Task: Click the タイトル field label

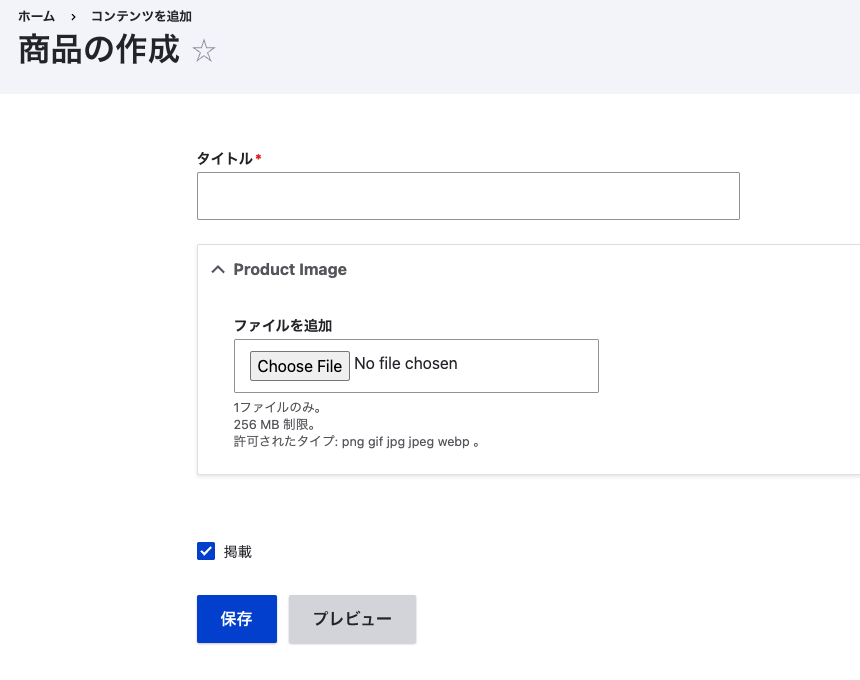Action: tap(225, 158)
